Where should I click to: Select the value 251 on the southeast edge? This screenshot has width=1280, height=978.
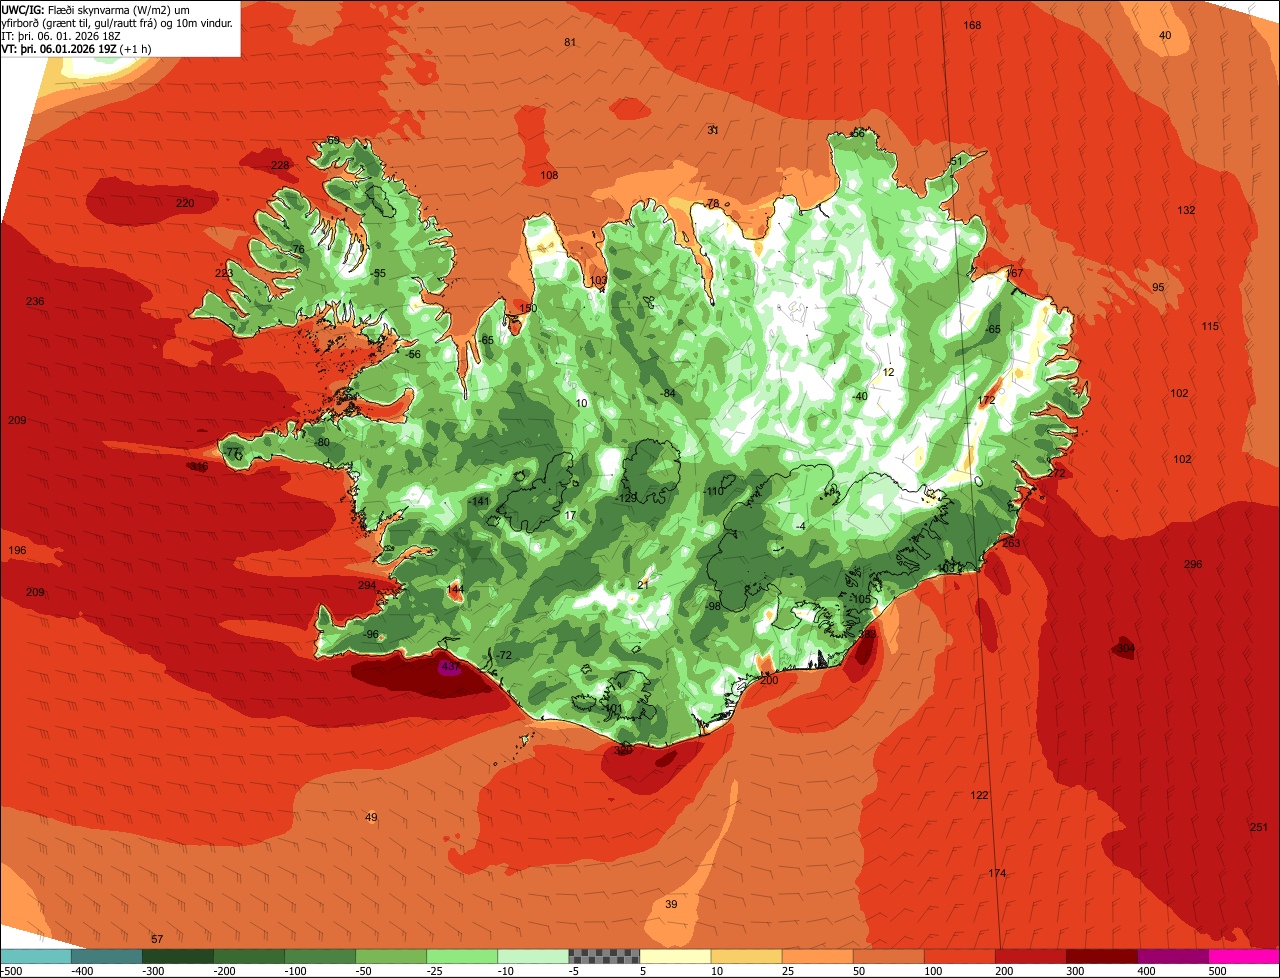(1258, 826)
